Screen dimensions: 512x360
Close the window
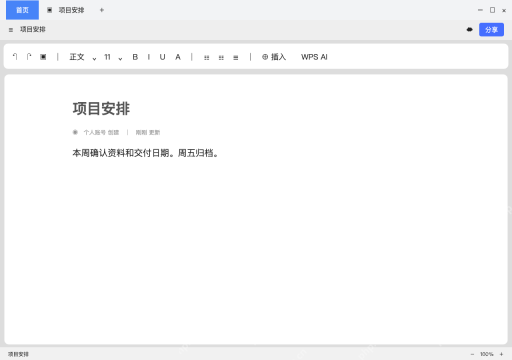point(504,10)
